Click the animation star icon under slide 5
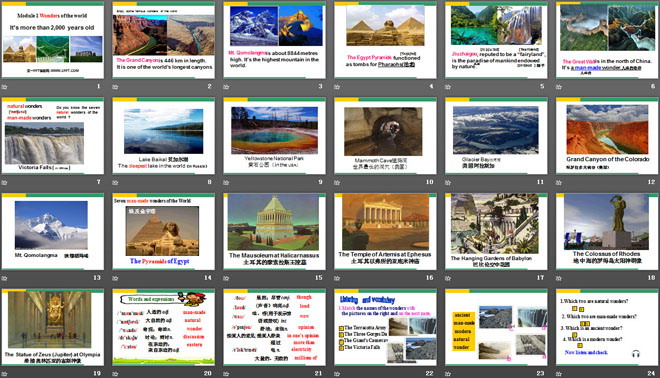The height and width of the screenshot is (378, 660). click(x=448, y=87)
